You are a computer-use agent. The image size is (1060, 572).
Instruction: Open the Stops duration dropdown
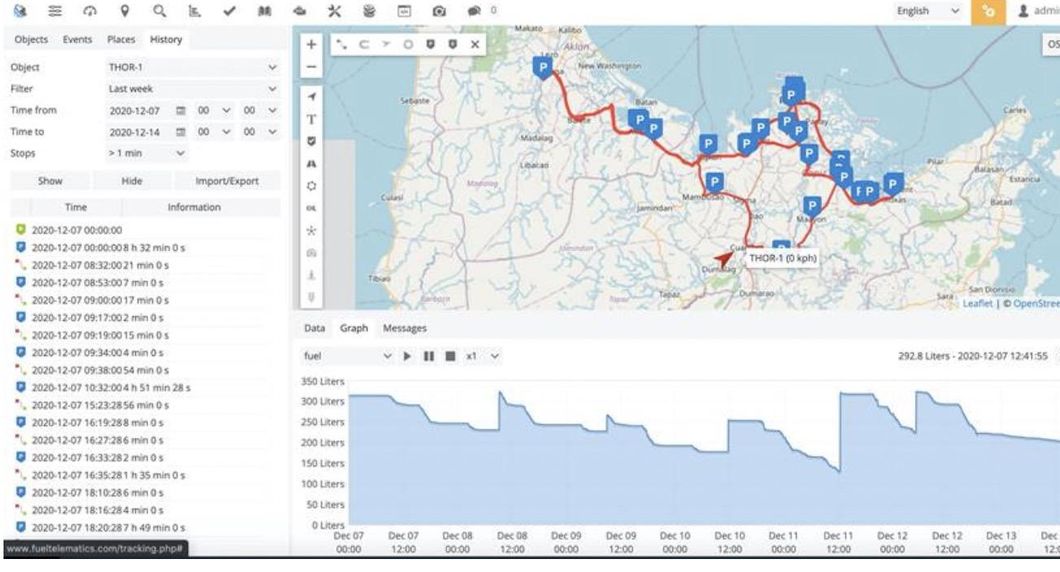(146, 153)
